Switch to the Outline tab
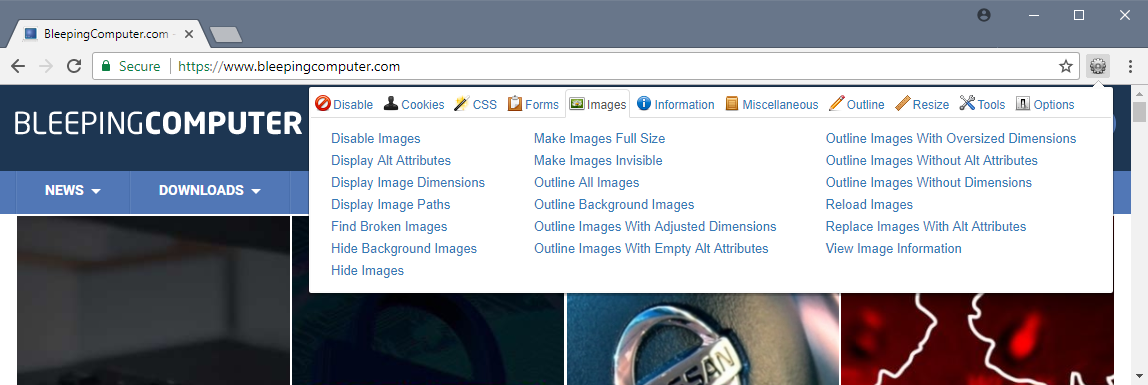The height and width of the screenshot is (385, 1148). point(857,105)
